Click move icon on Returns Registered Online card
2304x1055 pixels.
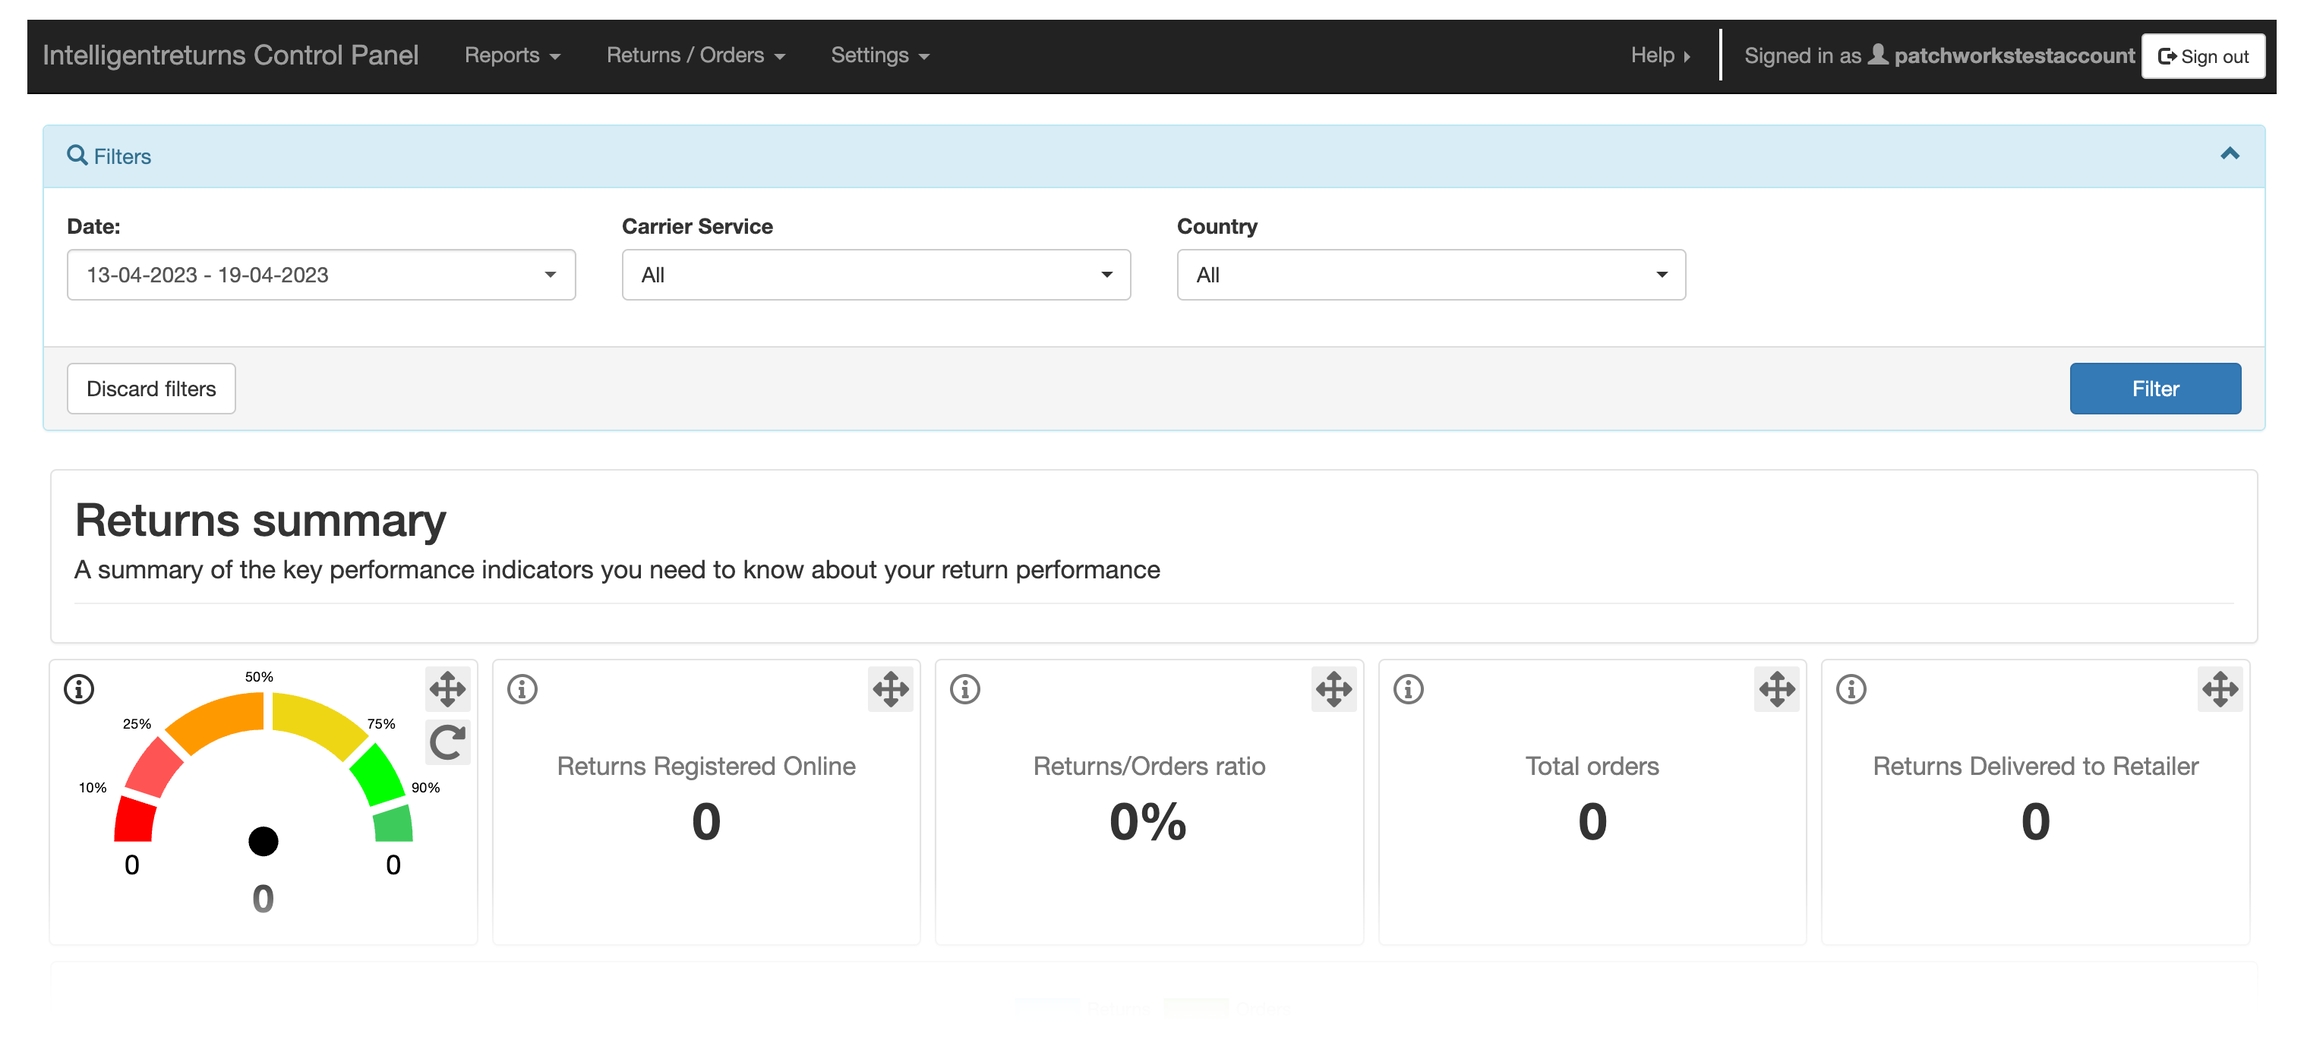890,689
